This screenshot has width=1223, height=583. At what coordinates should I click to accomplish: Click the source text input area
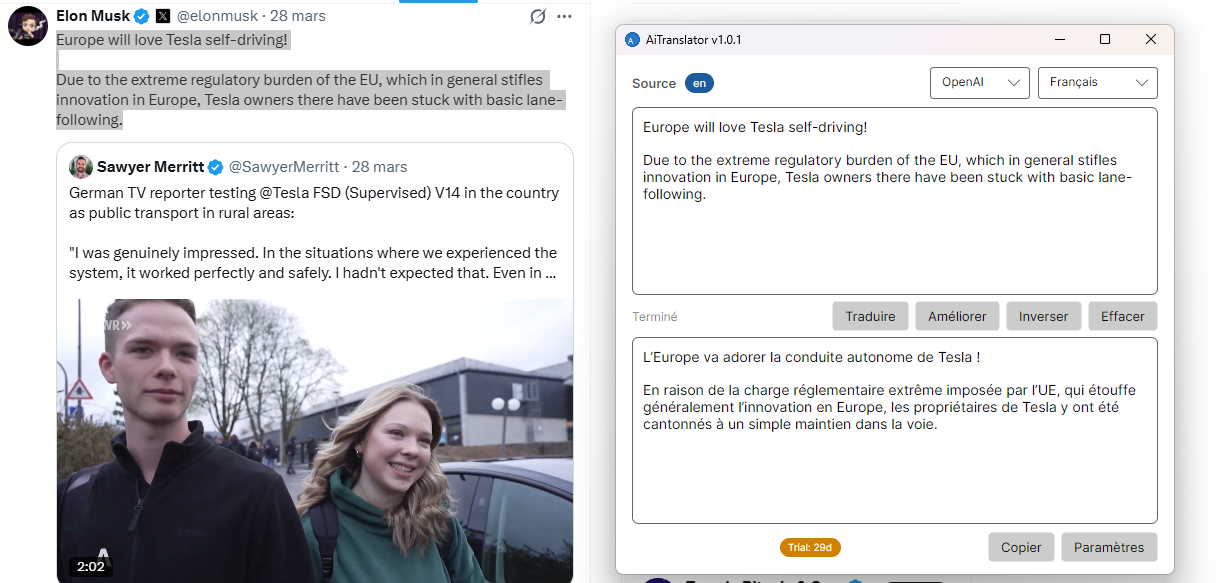pos(894,240)
